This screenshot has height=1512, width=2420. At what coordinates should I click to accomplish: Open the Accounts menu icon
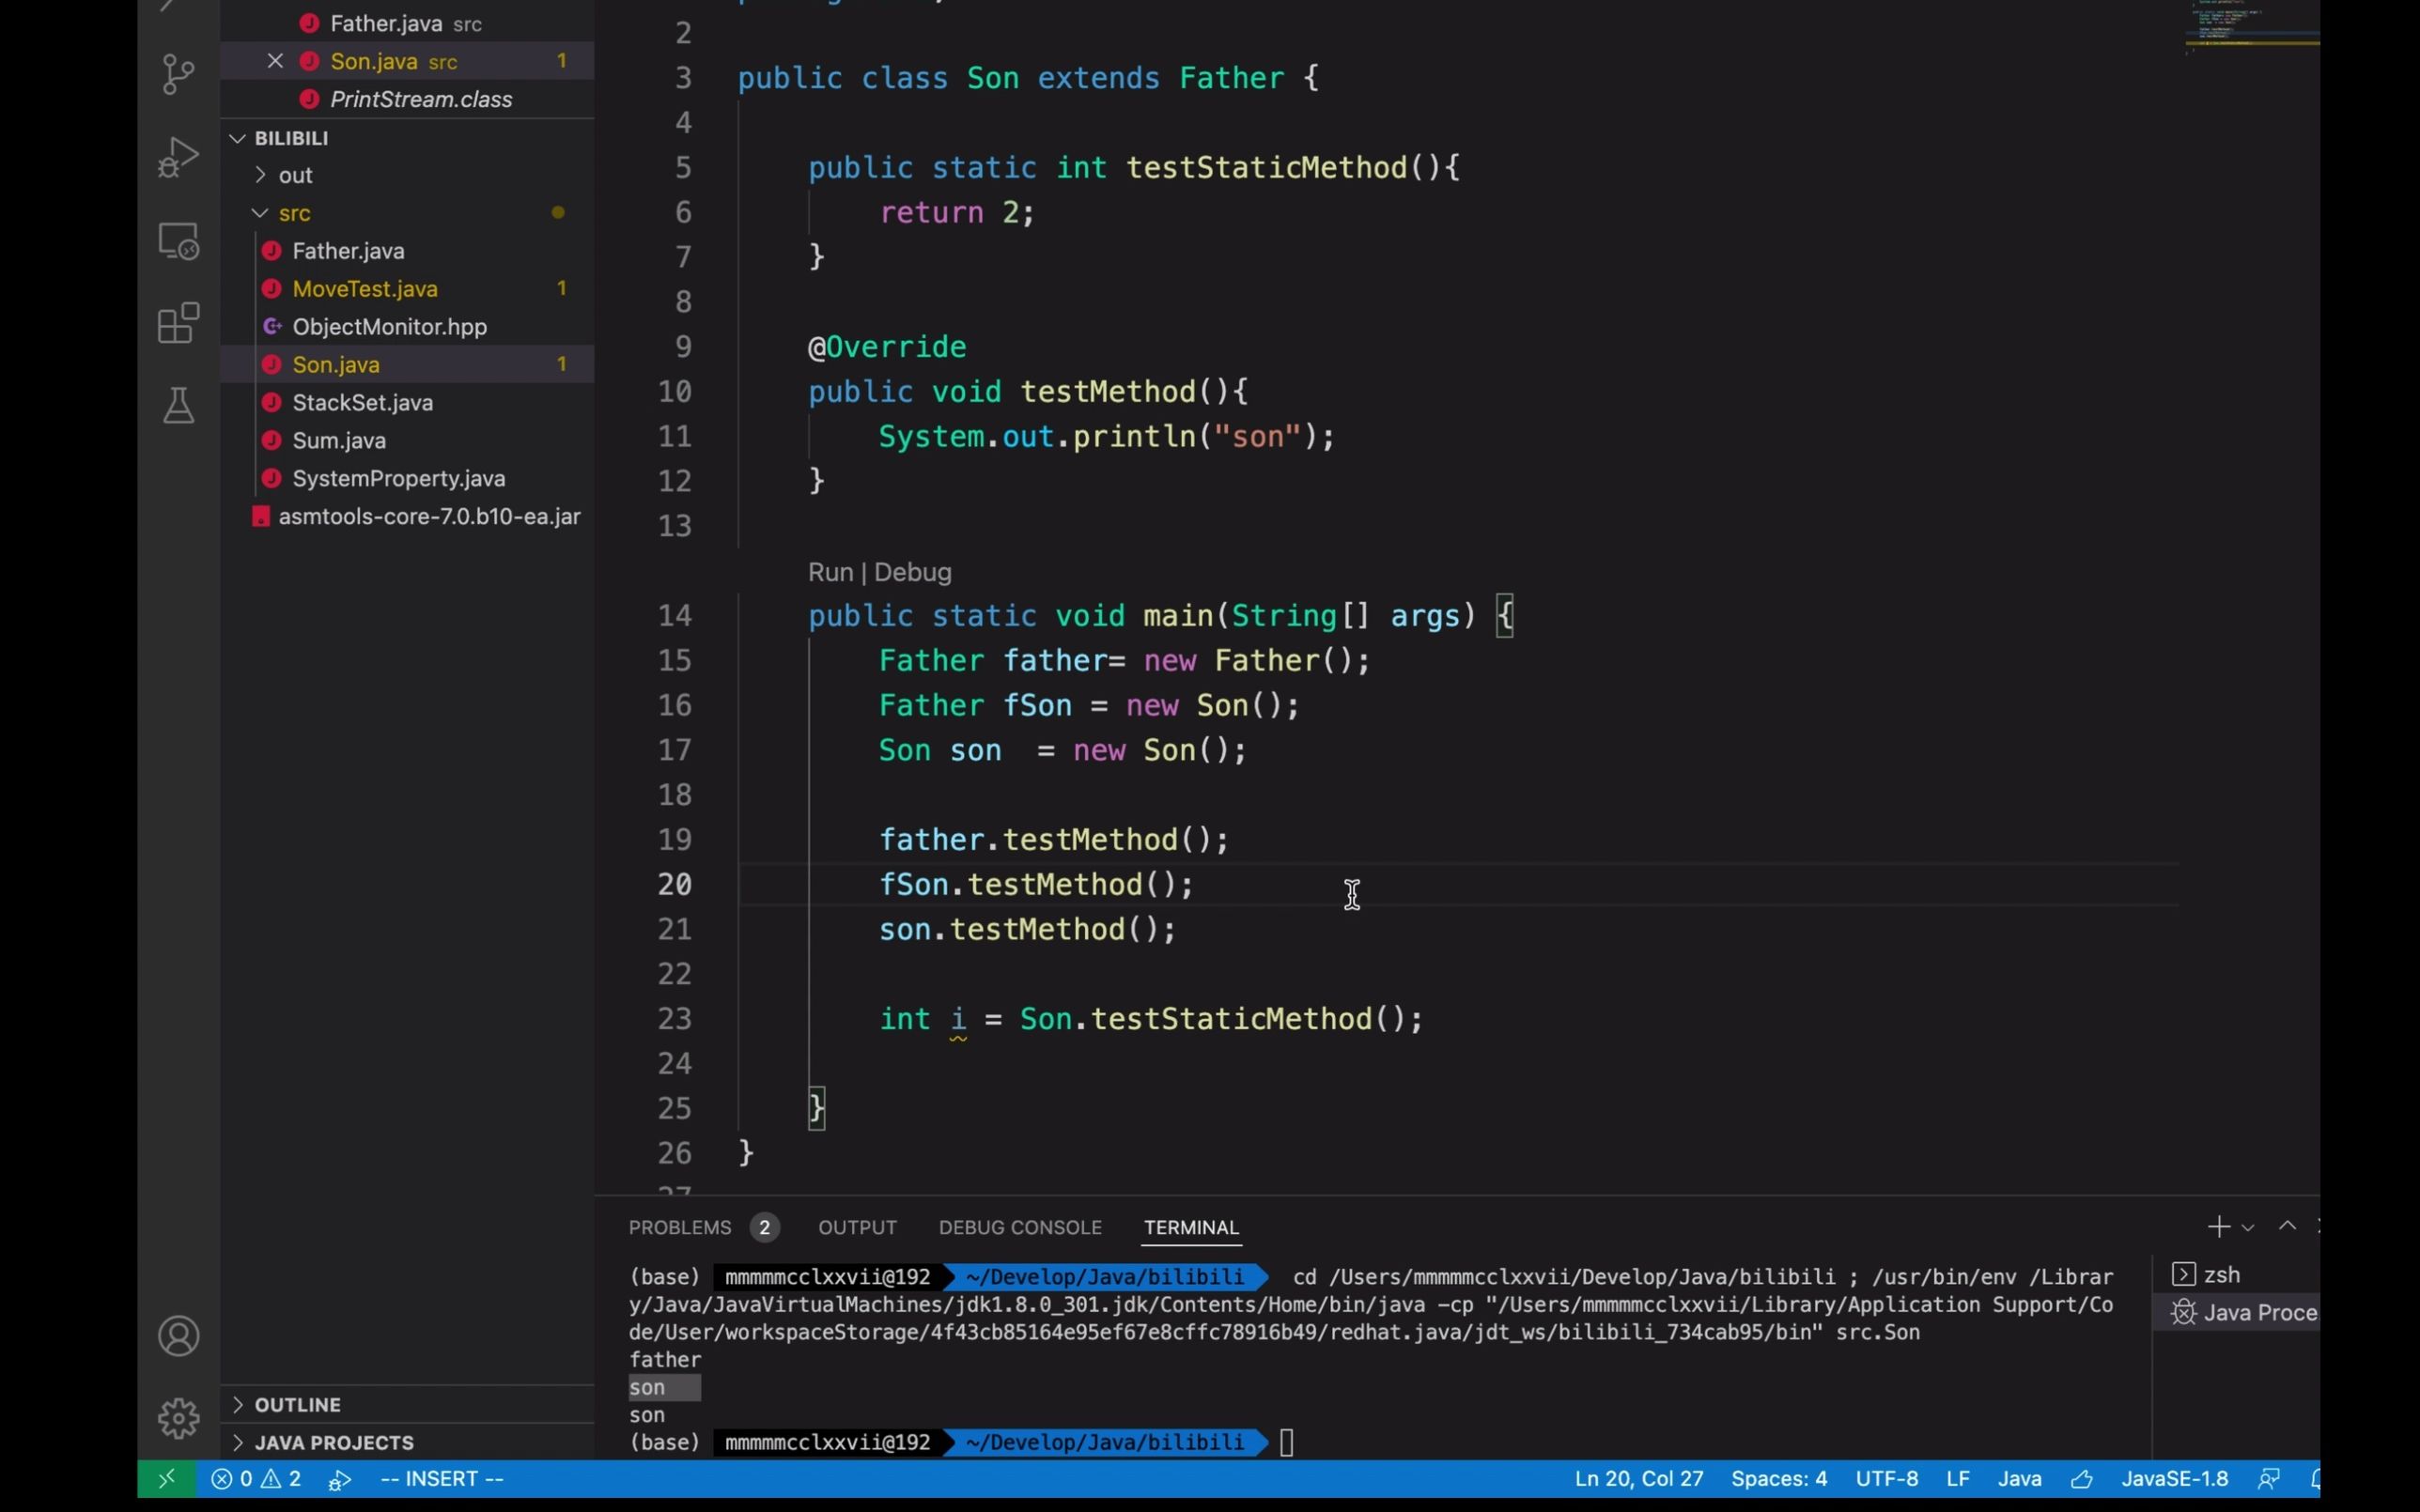point(178,1336)
